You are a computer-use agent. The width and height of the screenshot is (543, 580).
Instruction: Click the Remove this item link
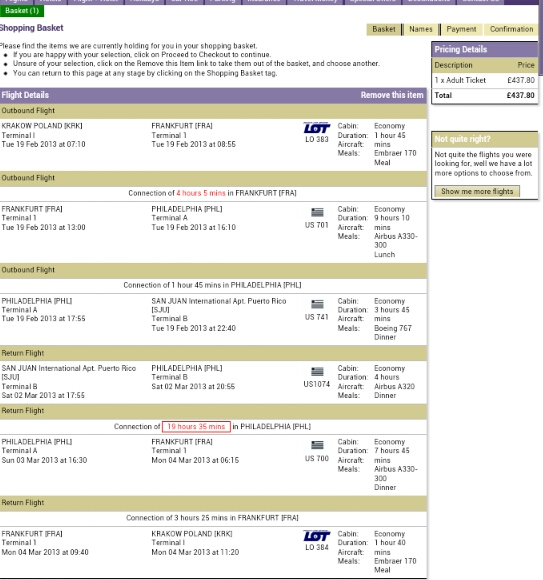click(x=392, y=95)
